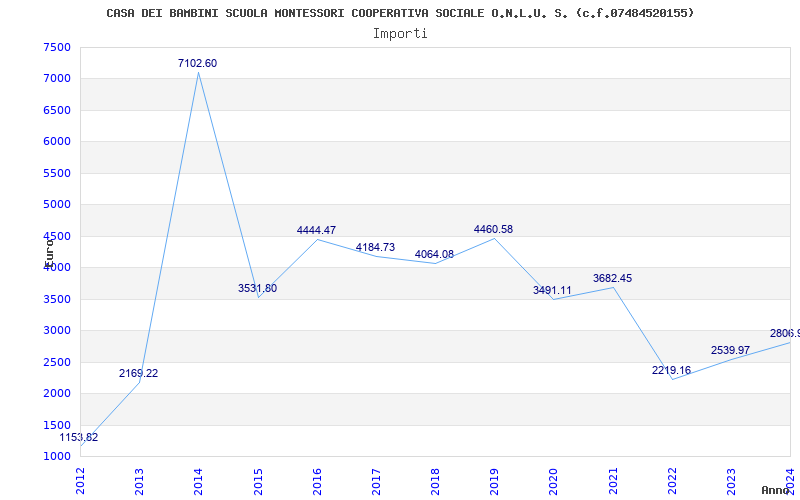This screenshot has width=800, height=500.
Task: Click x-axis year 2018
Action: 435,481
